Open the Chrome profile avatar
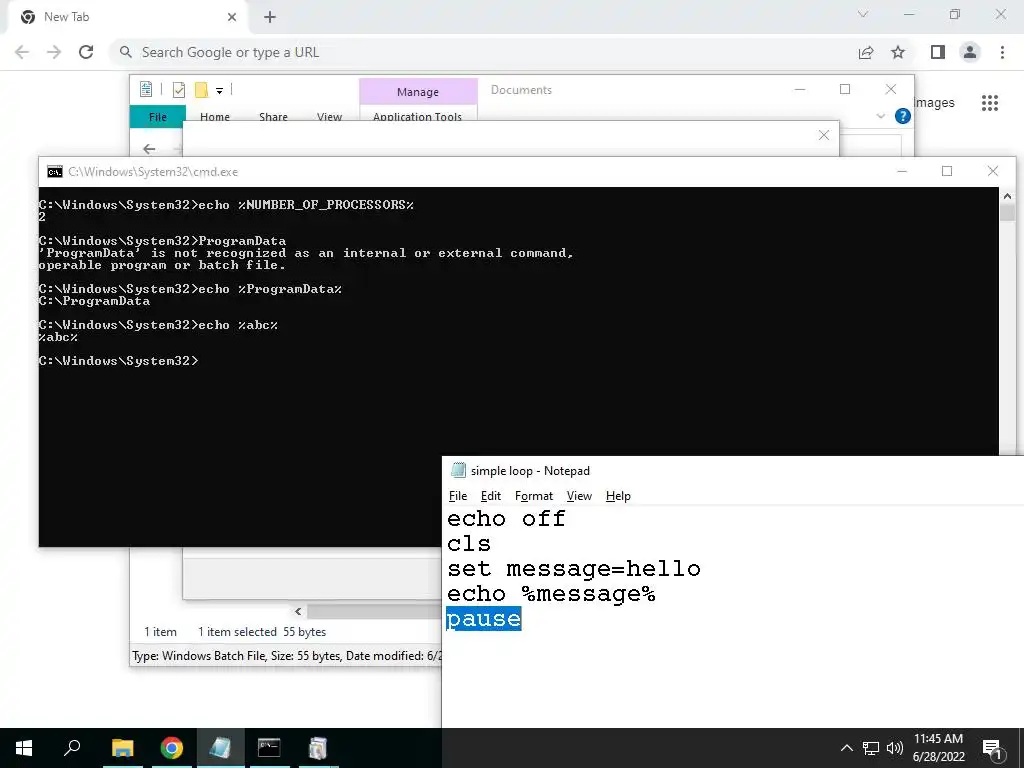The width and height of the screenshot is (1024, 768). (x=970, y=52)
